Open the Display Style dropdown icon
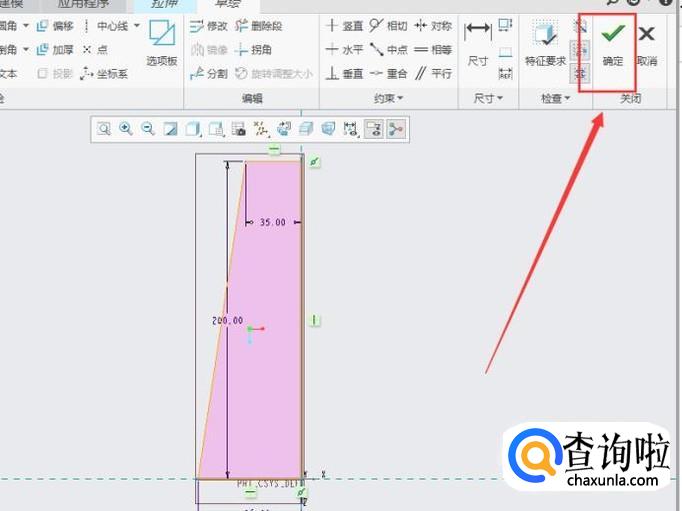Image resolution: width=682 pixels, height=511 pixels. 193,129
